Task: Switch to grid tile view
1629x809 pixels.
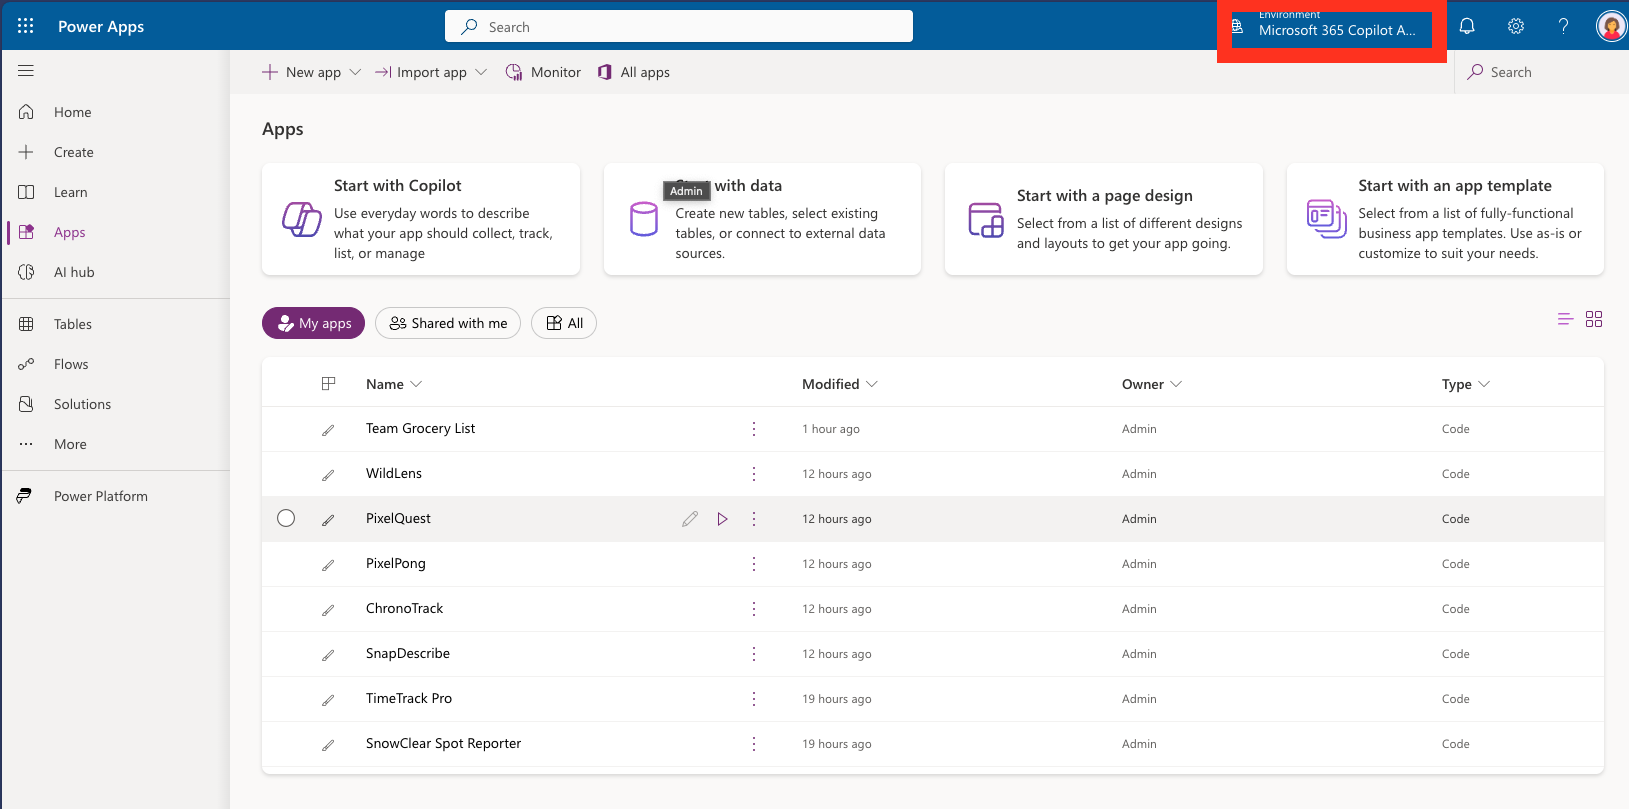Action: click(1594, 319)
